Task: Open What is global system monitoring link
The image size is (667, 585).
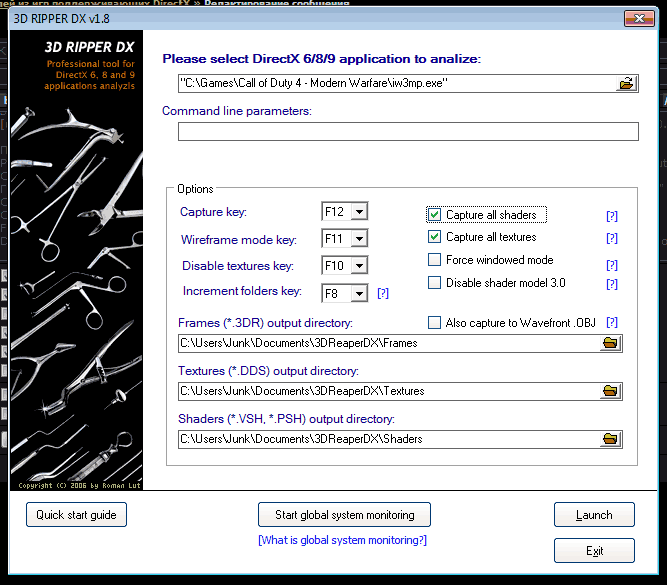Action: click(x=342, y=540)
